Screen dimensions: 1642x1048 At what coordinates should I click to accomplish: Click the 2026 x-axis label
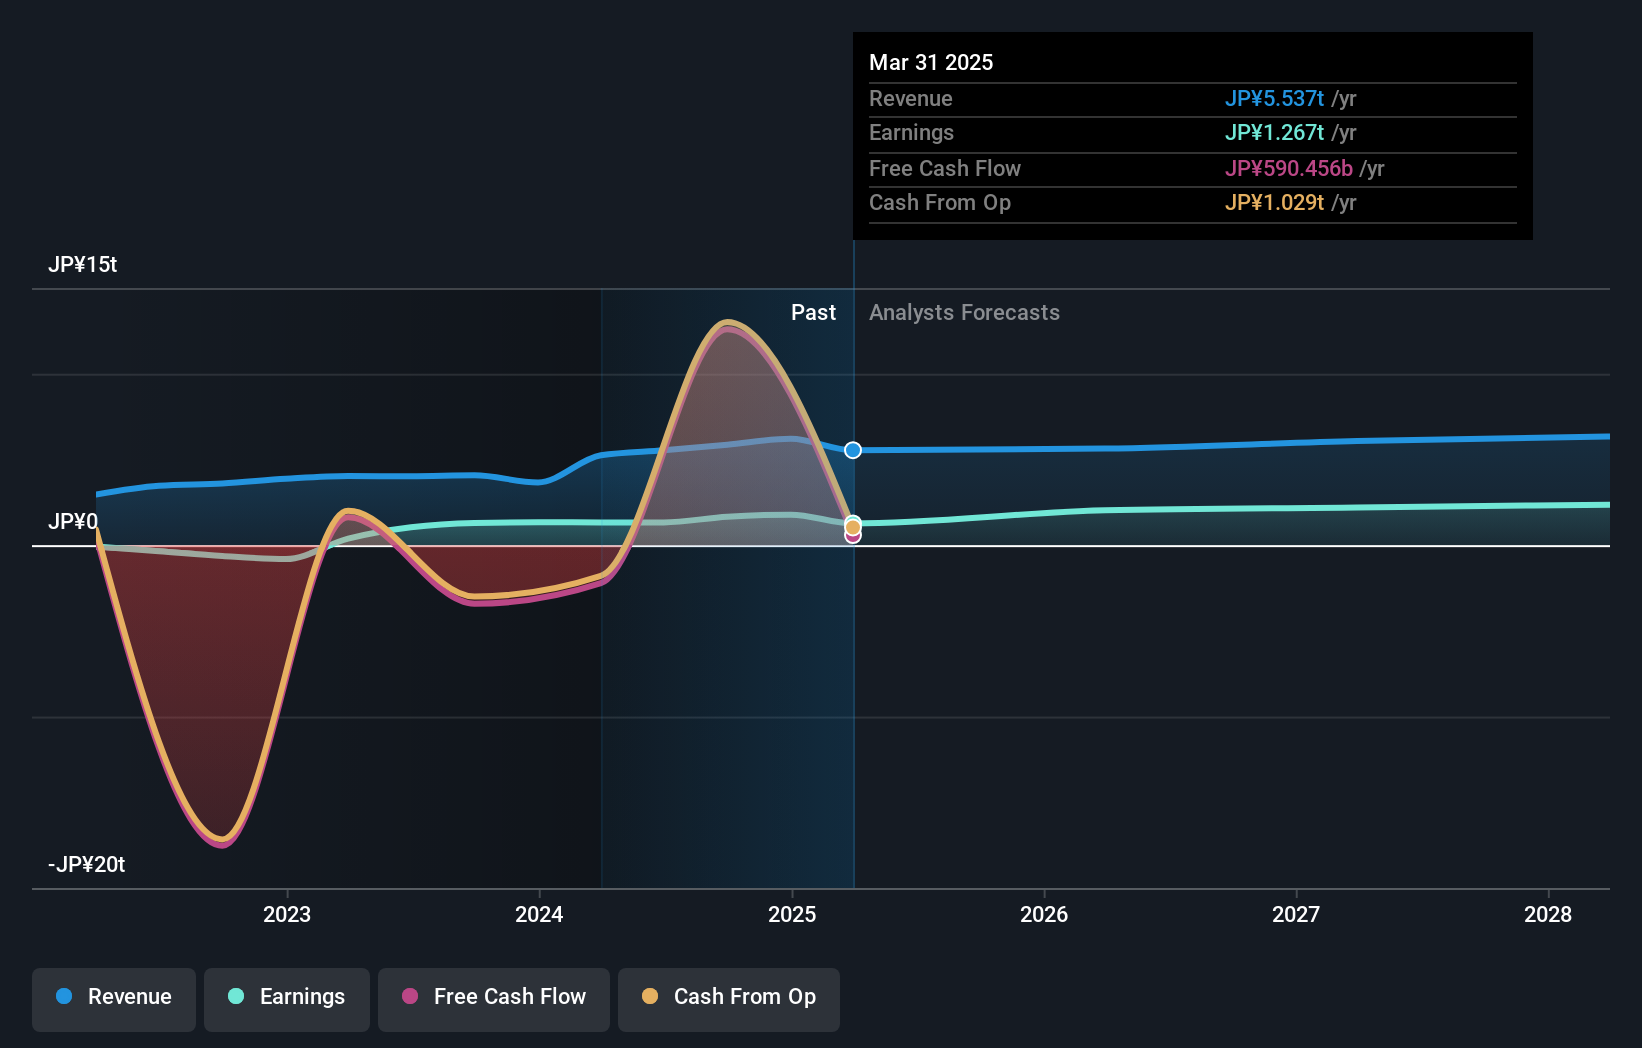coord(1044,914)
